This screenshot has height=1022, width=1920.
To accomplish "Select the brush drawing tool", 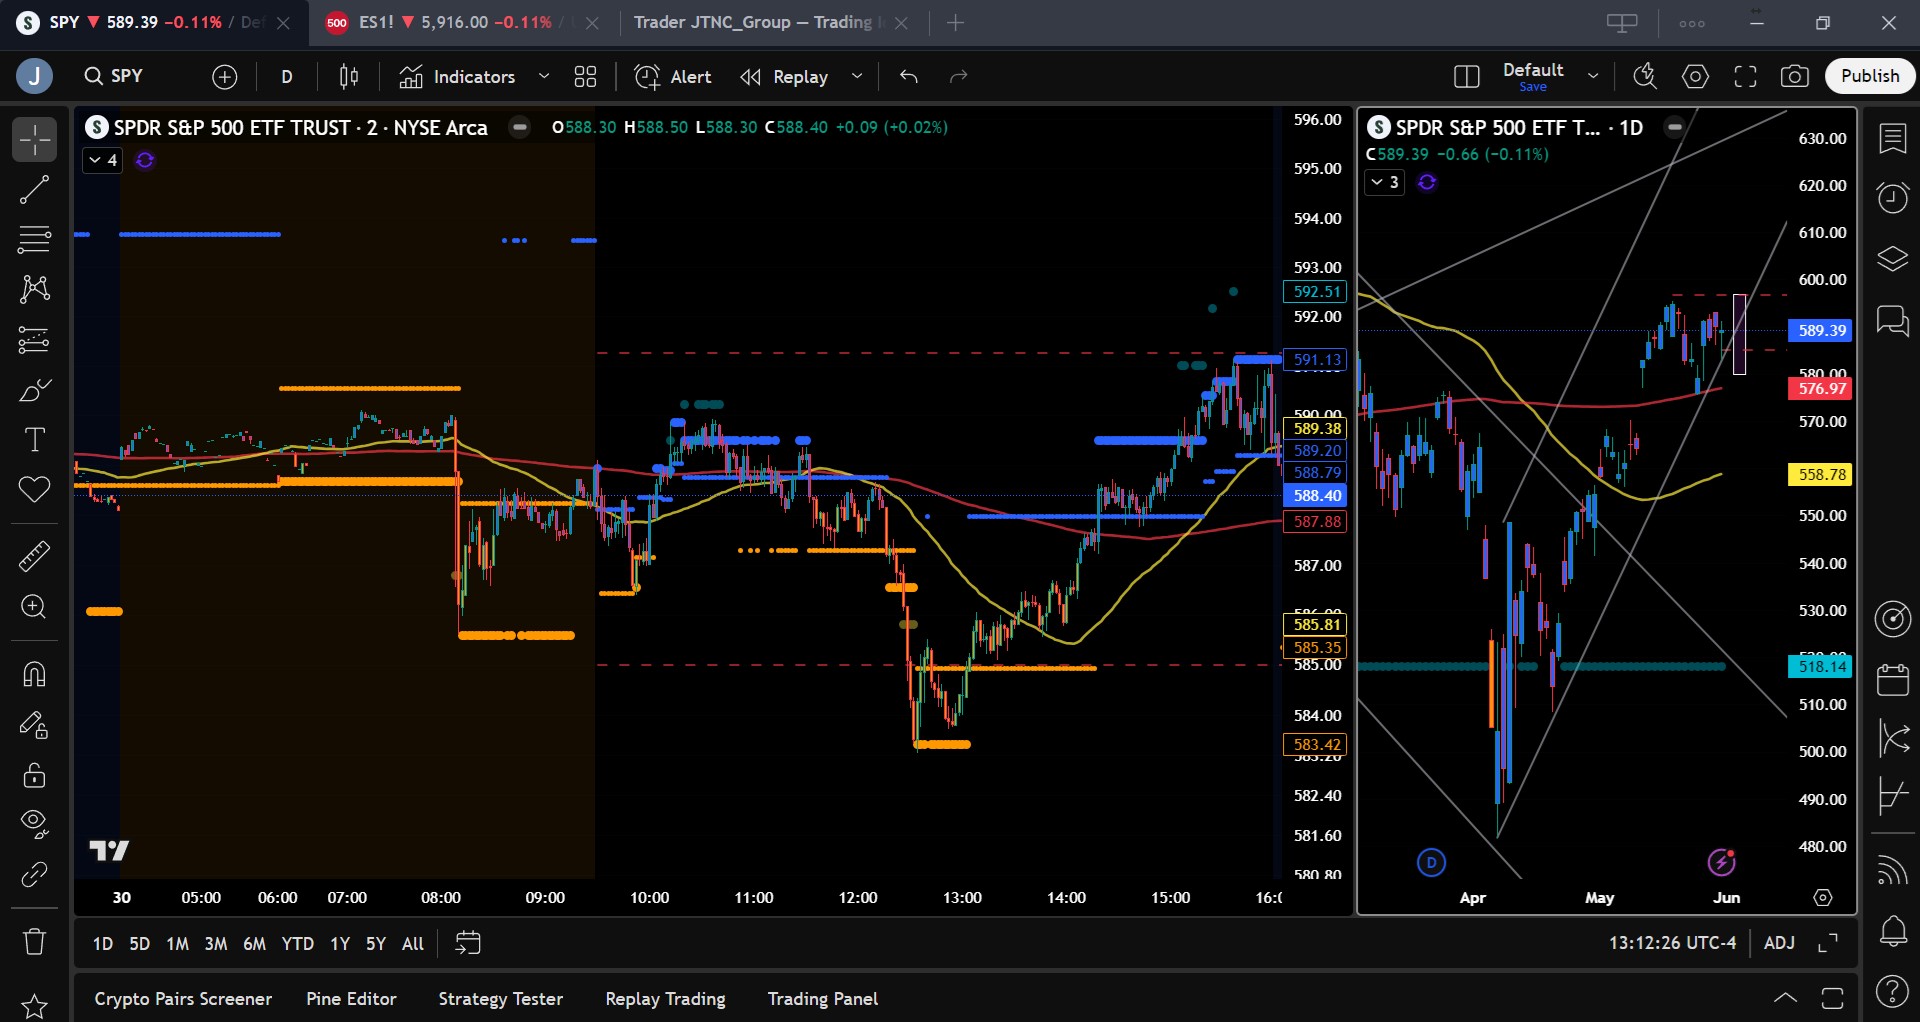I will pos(34,390).
